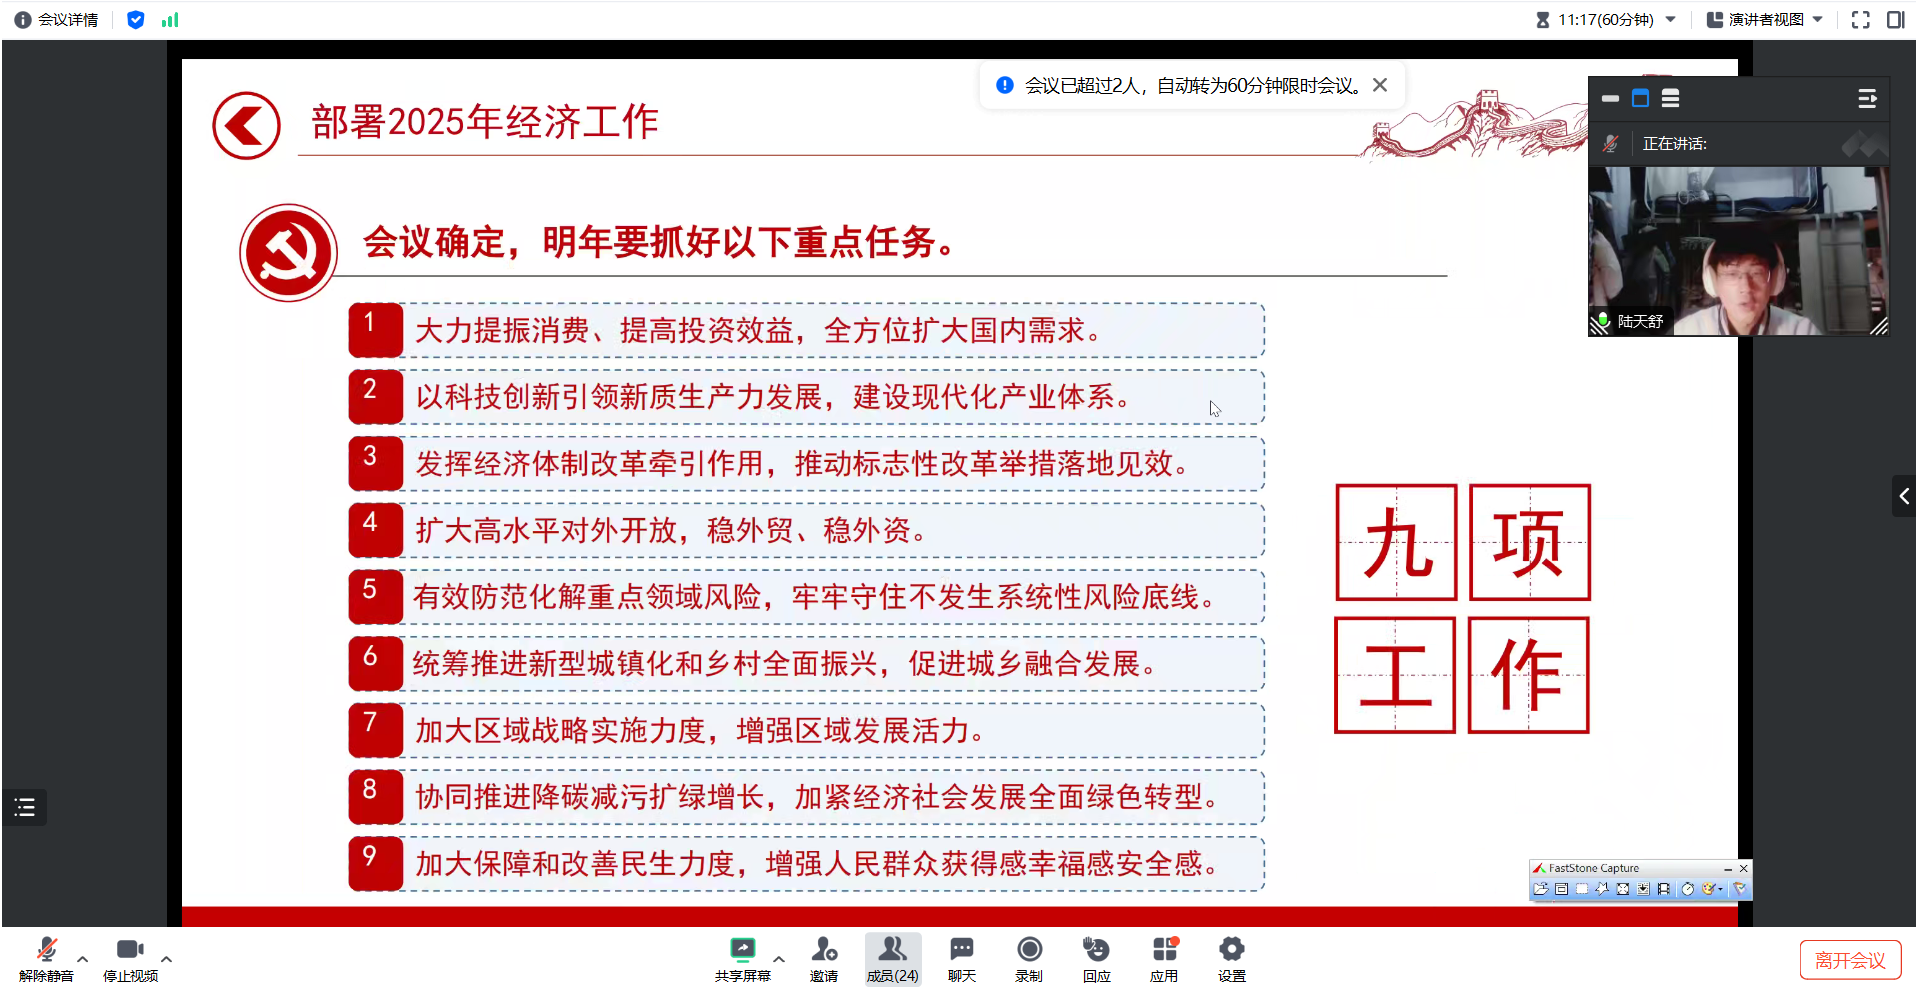The width and height of the screenshot is (1916, 991).
Task: Click the blue security shield icon
Action: (136, 20)
